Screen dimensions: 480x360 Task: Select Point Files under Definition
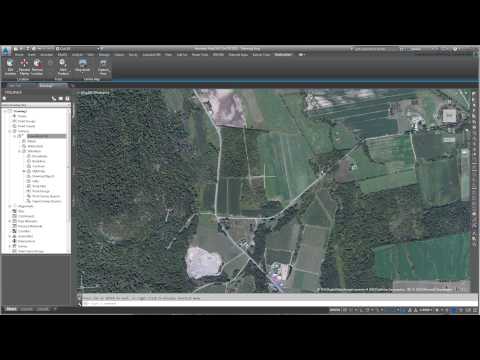pyautogui.click(x=39, y=186)
